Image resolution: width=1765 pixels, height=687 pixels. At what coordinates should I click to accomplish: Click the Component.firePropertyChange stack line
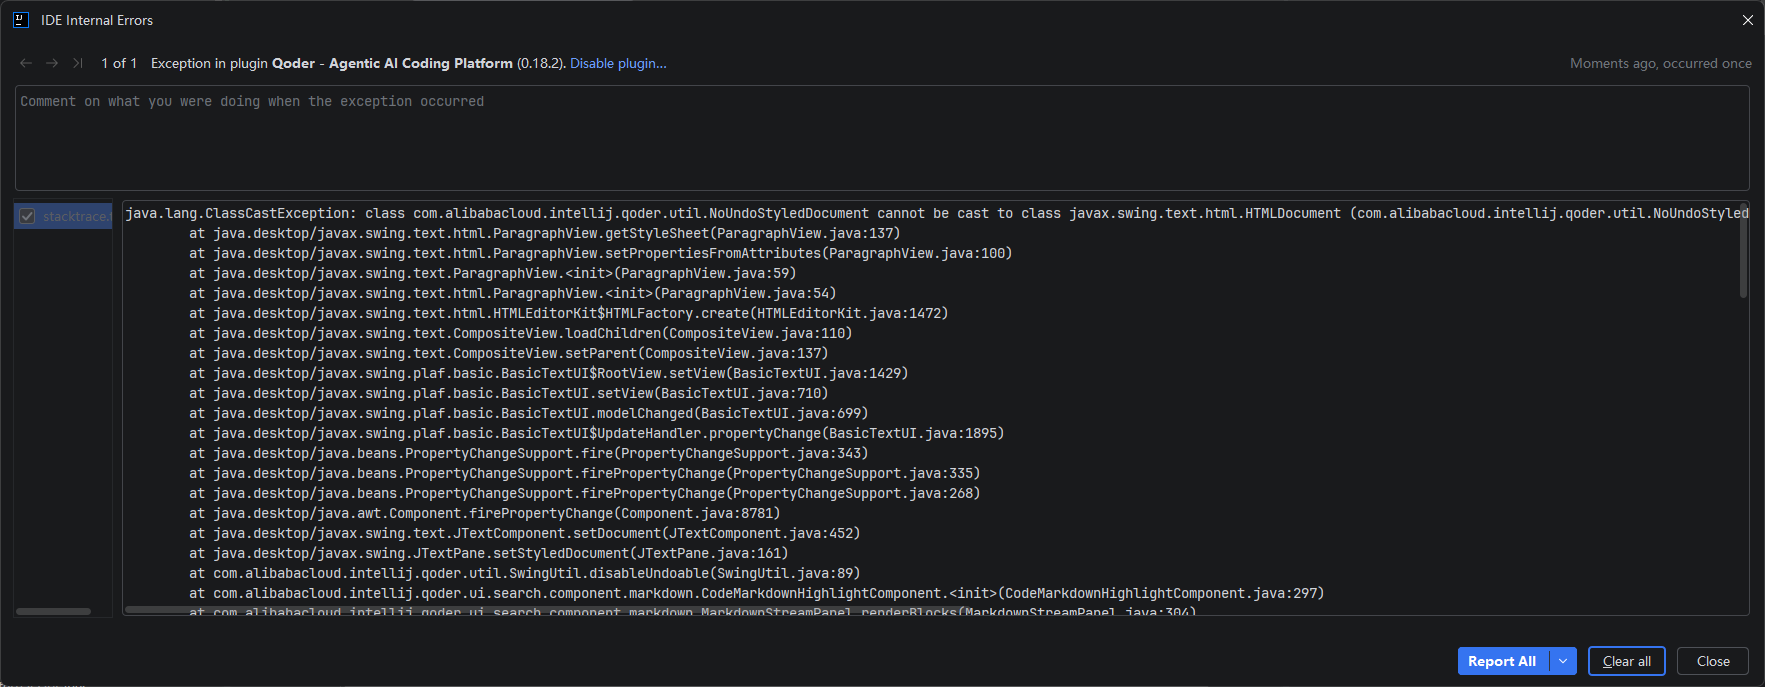tap(484, 513)
